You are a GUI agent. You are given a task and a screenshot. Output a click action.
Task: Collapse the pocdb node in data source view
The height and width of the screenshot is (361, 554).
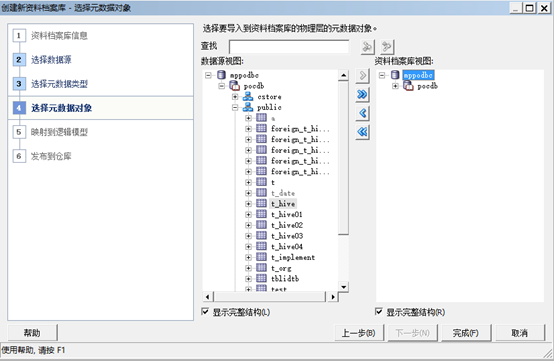pyautogui.click(x=222, y=86)
